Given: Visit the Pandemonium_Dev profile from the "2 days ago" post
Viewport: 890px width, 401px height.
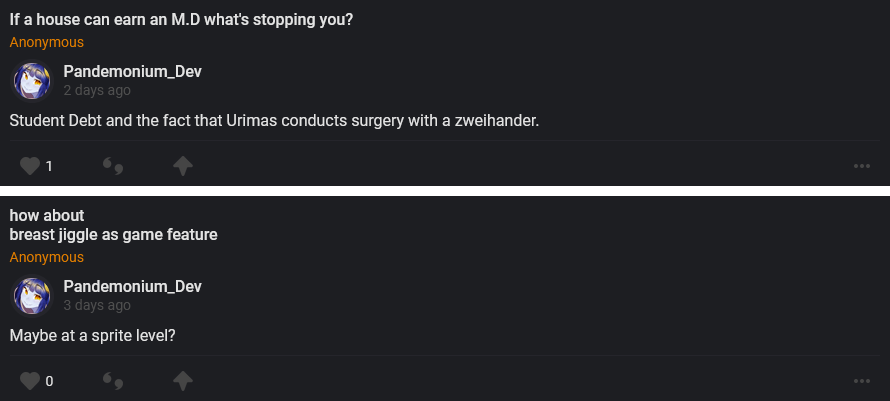Looking at the screenshot, I should coord(132,72).
